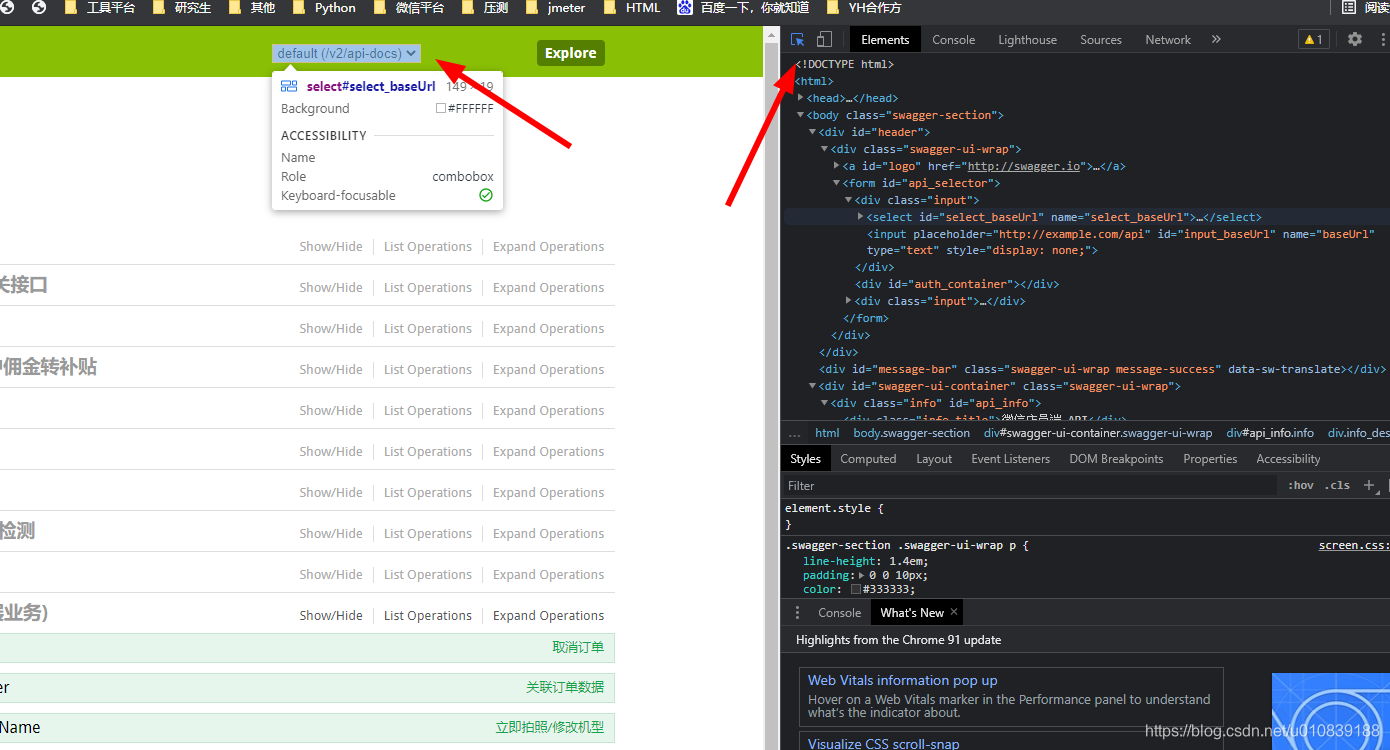
Task: Open the YH合作方 bookmark folder
Action: pos(862,8)
